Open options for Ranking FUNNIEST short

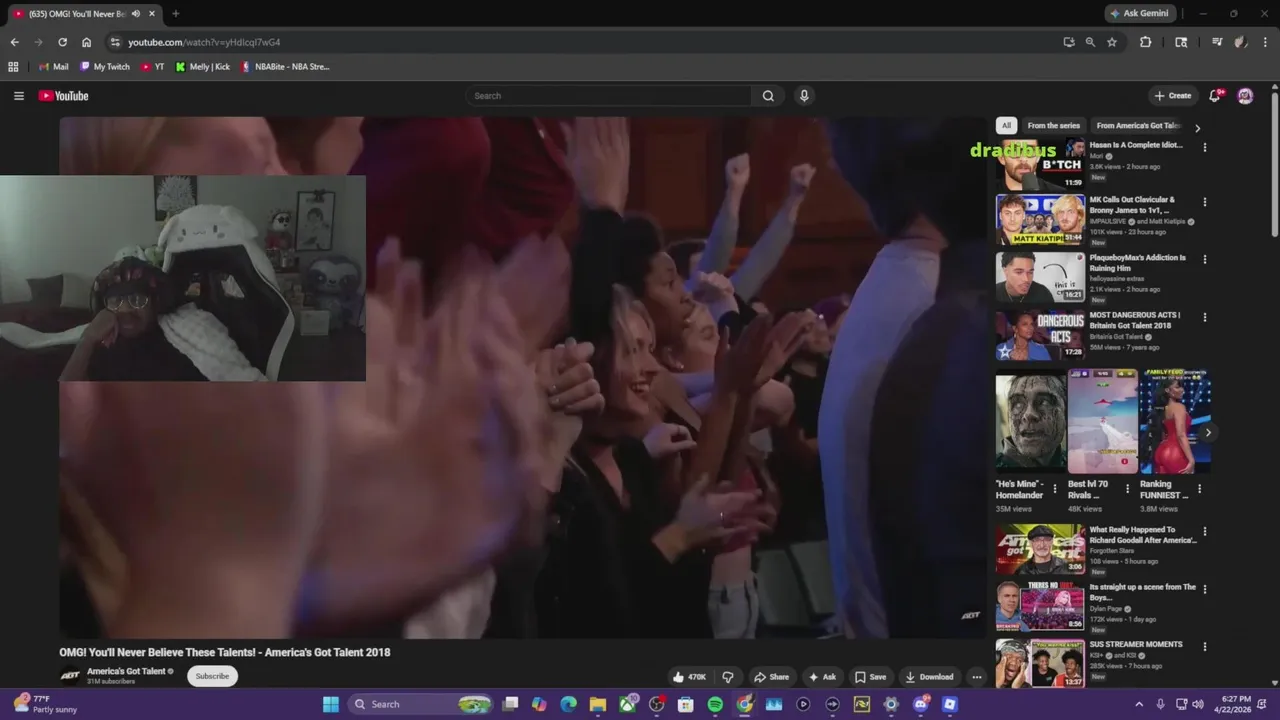pyautogui.click(x=1199, y=489)
